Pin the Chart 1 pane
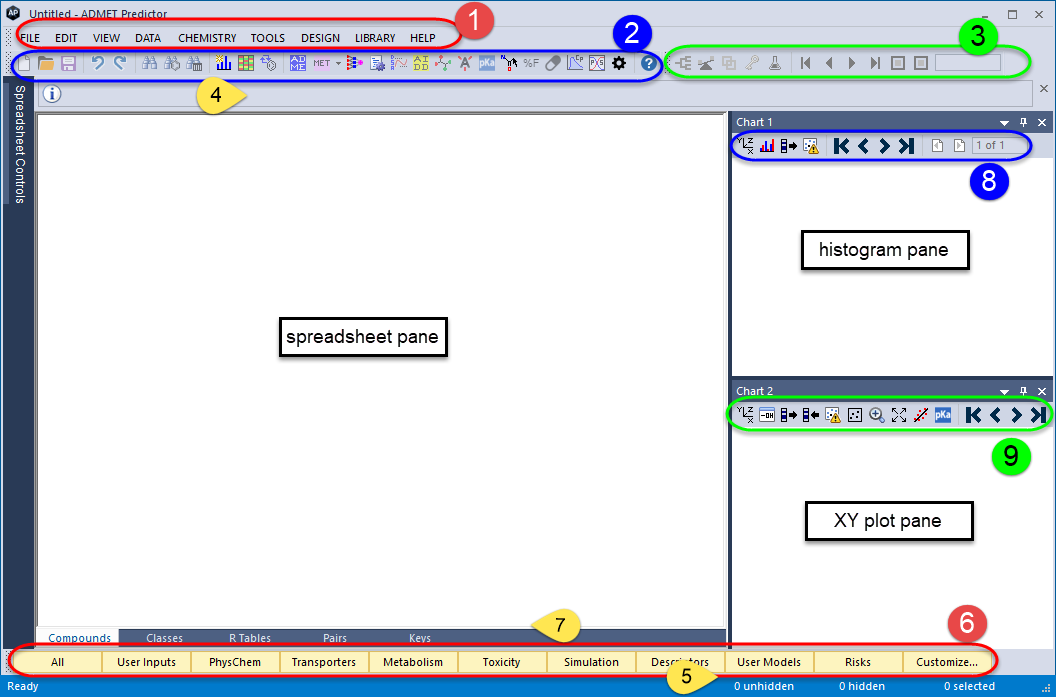The width and height of the screenshot is (1056, 697). point(1024,123)
